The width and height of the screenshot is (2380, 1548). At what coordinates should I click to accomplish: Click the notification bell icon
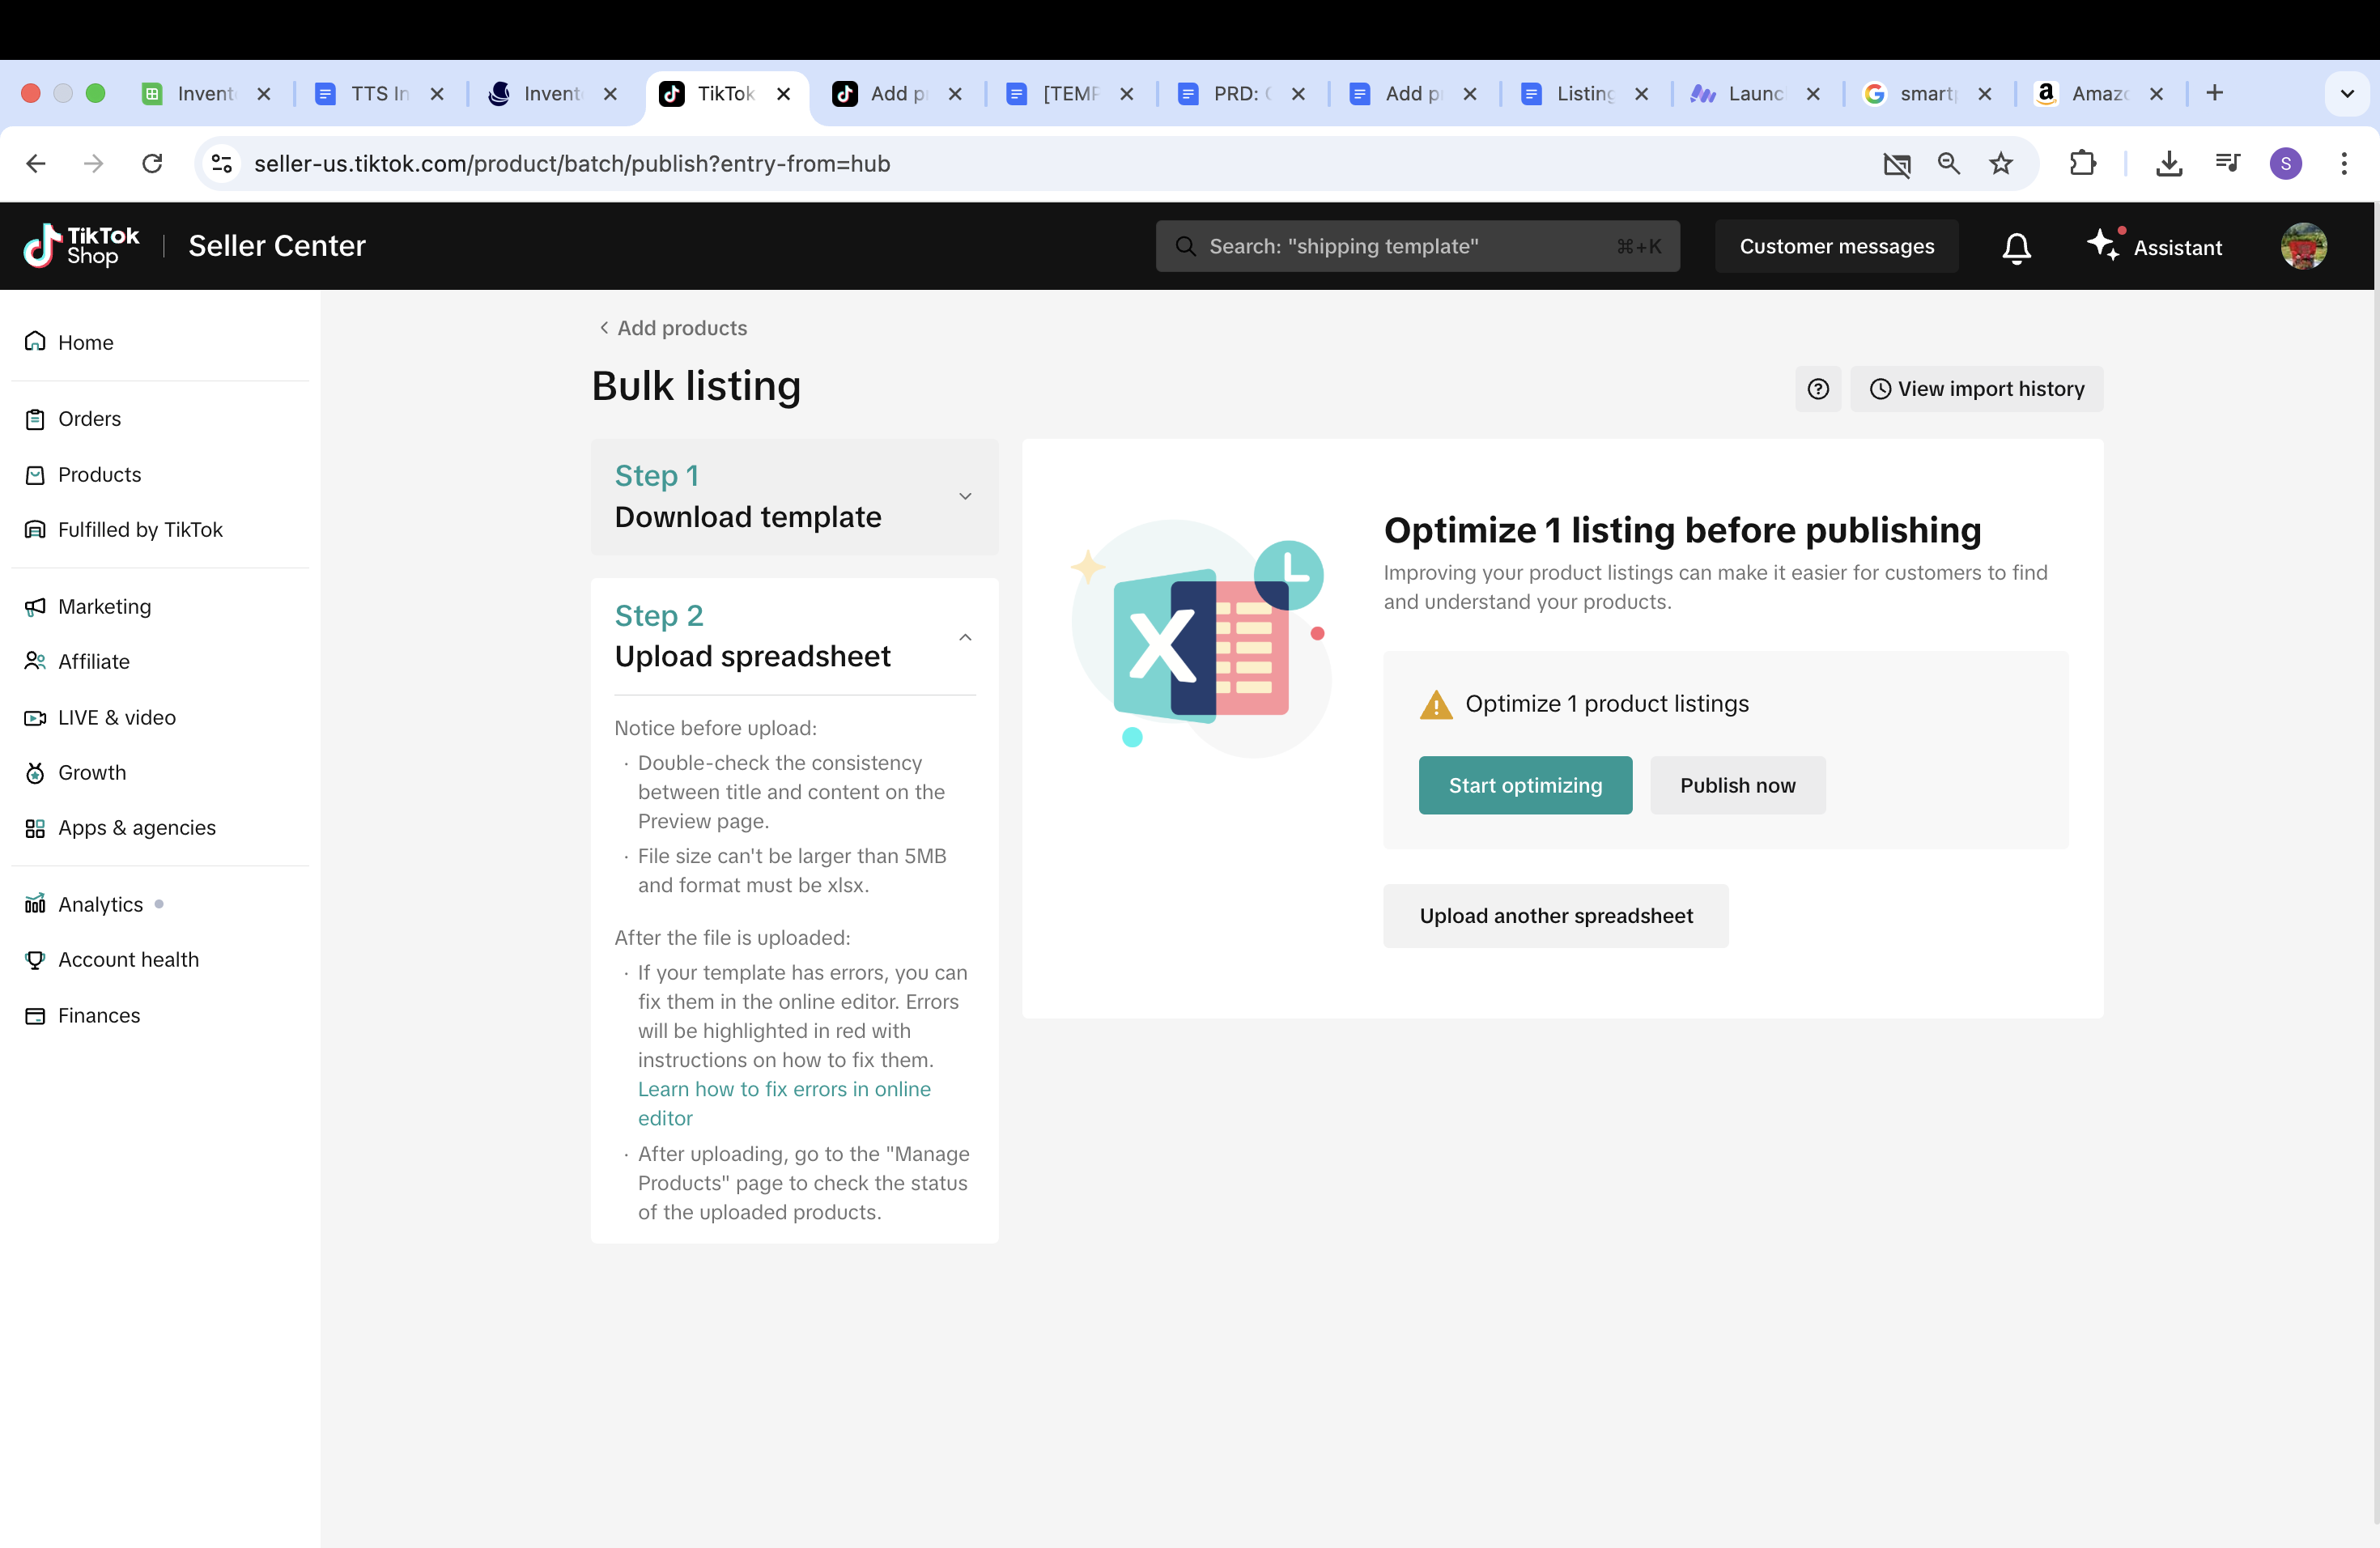(2016, 247)
